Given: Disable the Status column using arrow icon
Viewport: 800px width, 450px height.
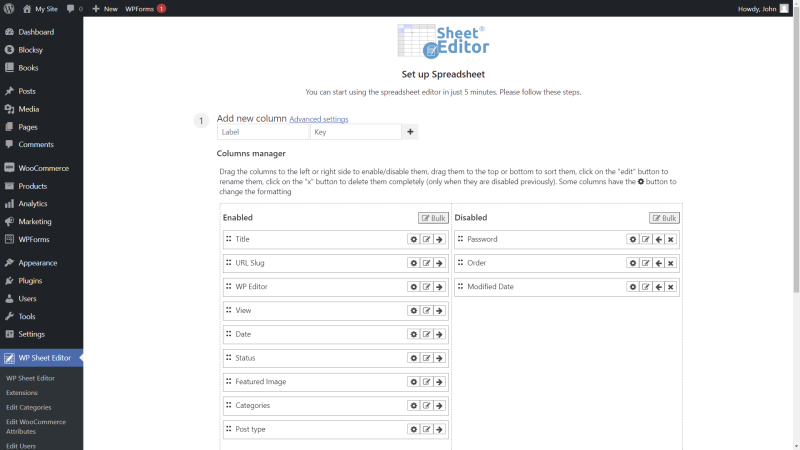Looking at the screenshot, I should pos(439,358).
